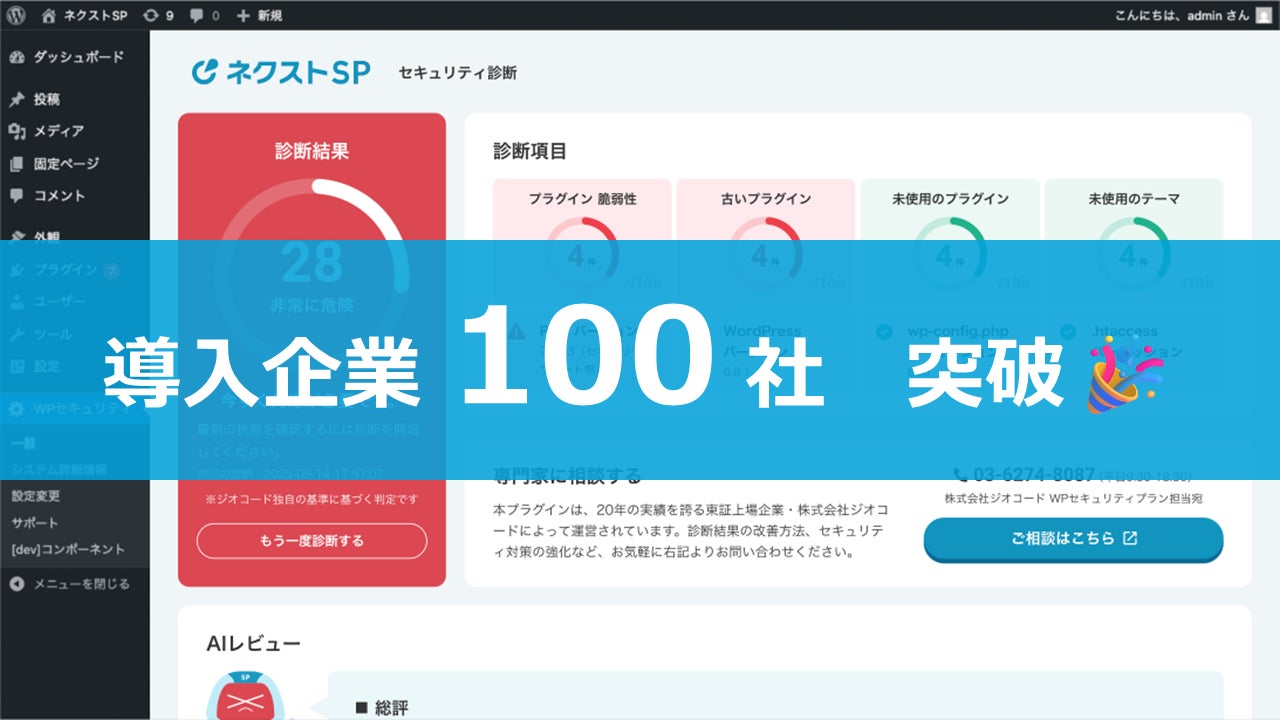Click the WPセキュリティプラン担当宛 contact line
1280x720 pixels.
click(1073, 497)
